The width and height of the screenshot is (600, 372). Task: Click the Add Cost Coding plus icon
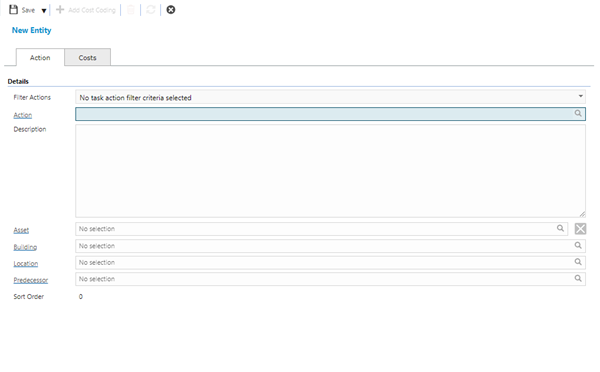click(60, 10)
